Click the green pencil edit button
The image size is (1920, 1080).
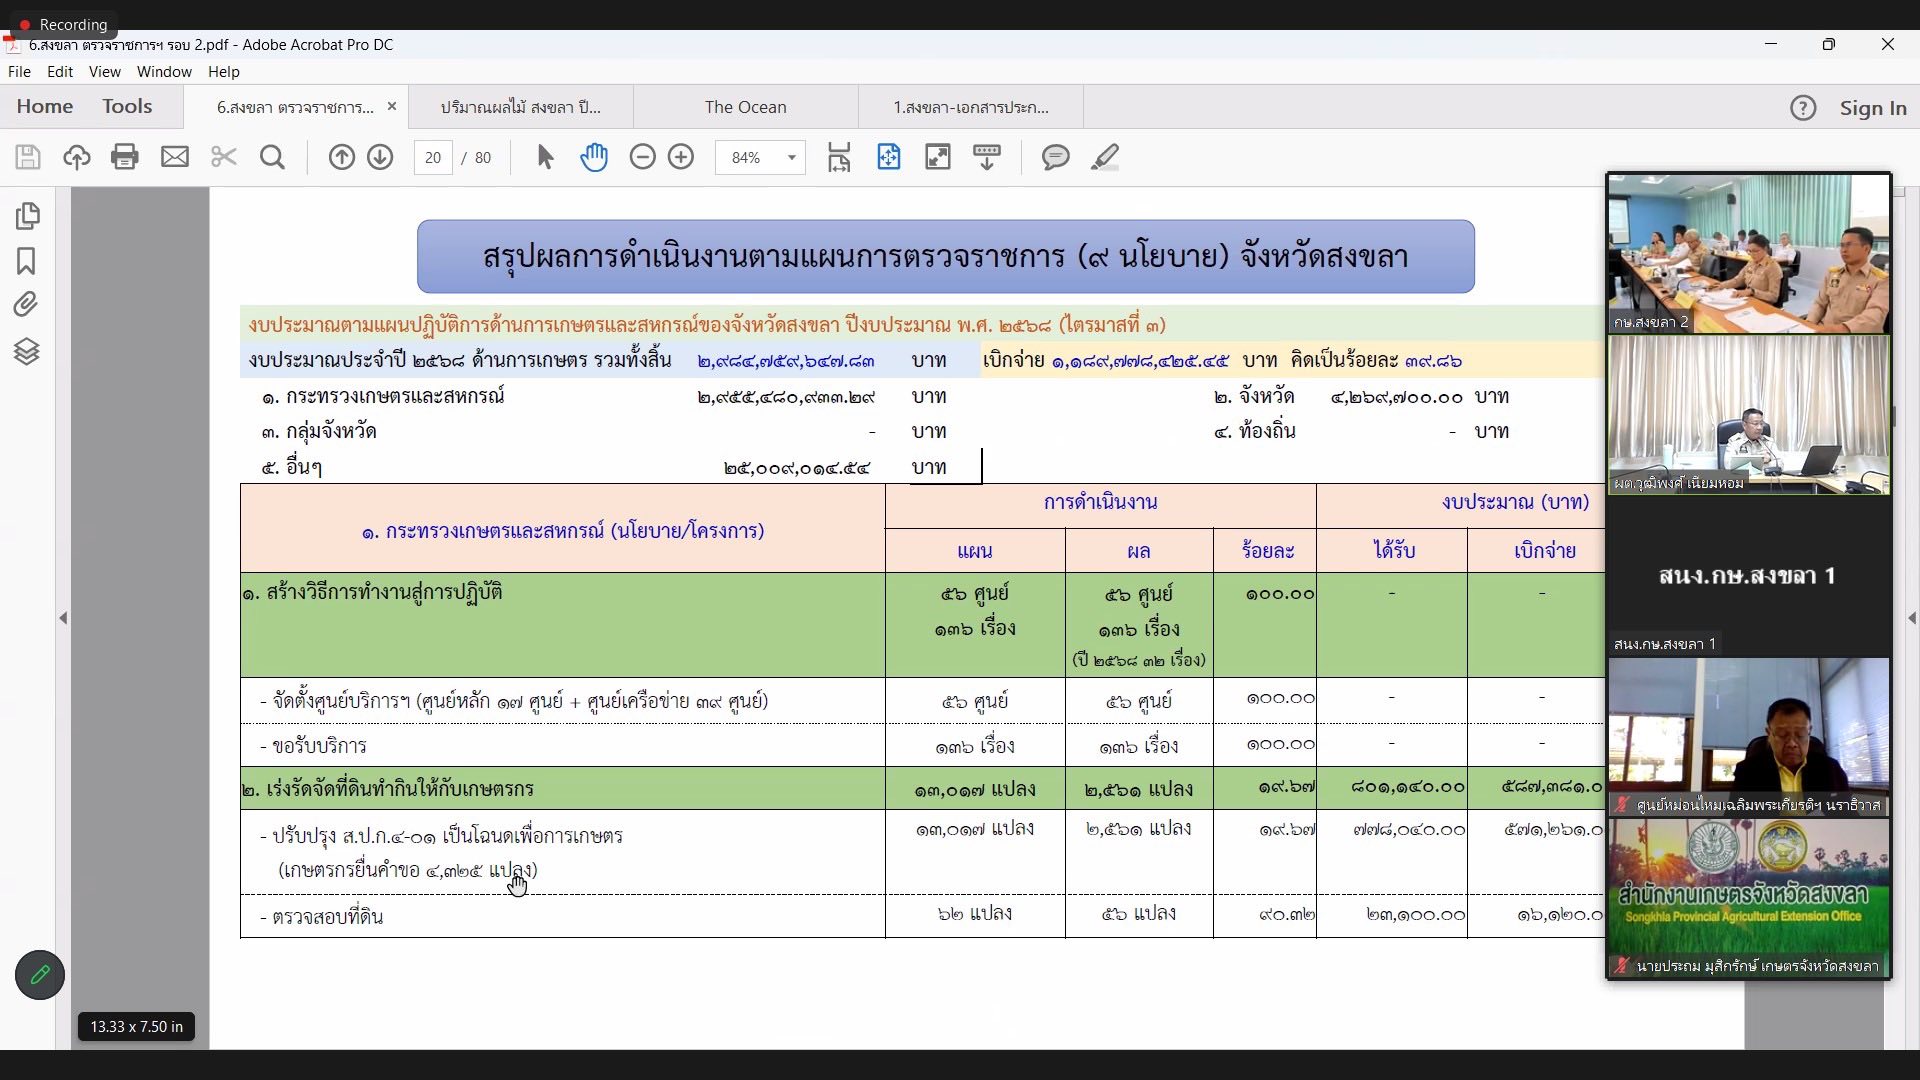[x=40, y=975]
